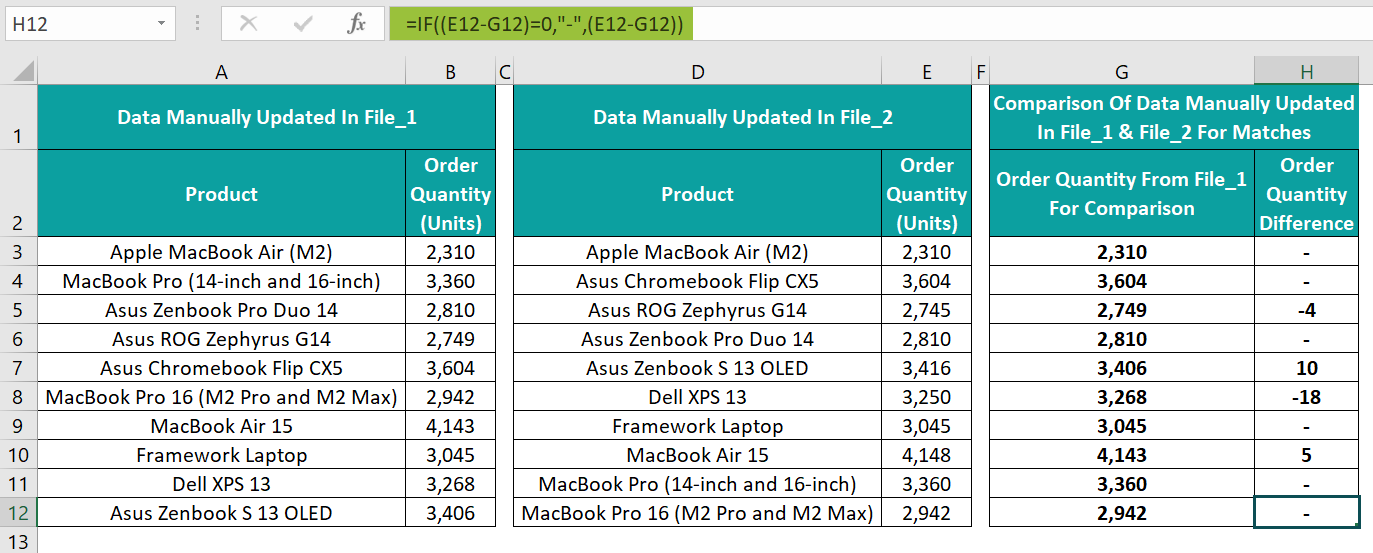Screen dimensions: 1373x553
Task: Click the Enter checkmark formula bar icon
Action: tap(303, 23)
